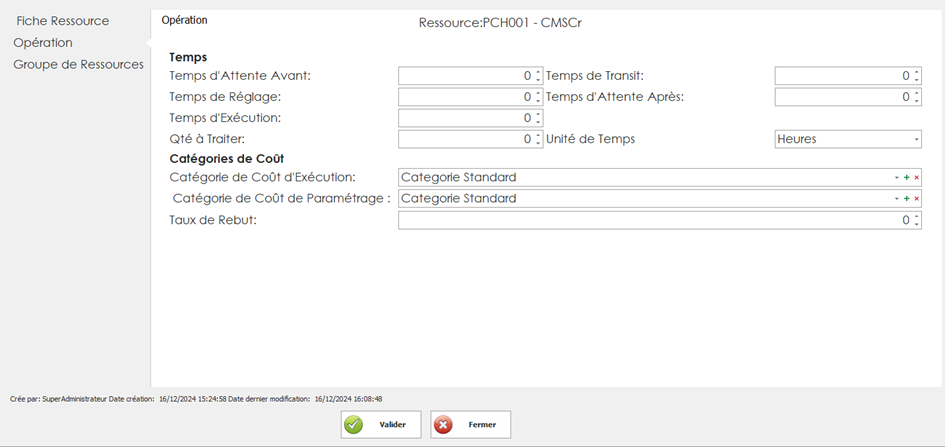The width and height of the screenshot is (945, 447).
Task: Click green plus icon for Catégorie de Coût de Paramétrage
Action: click(x=906, y=199)
